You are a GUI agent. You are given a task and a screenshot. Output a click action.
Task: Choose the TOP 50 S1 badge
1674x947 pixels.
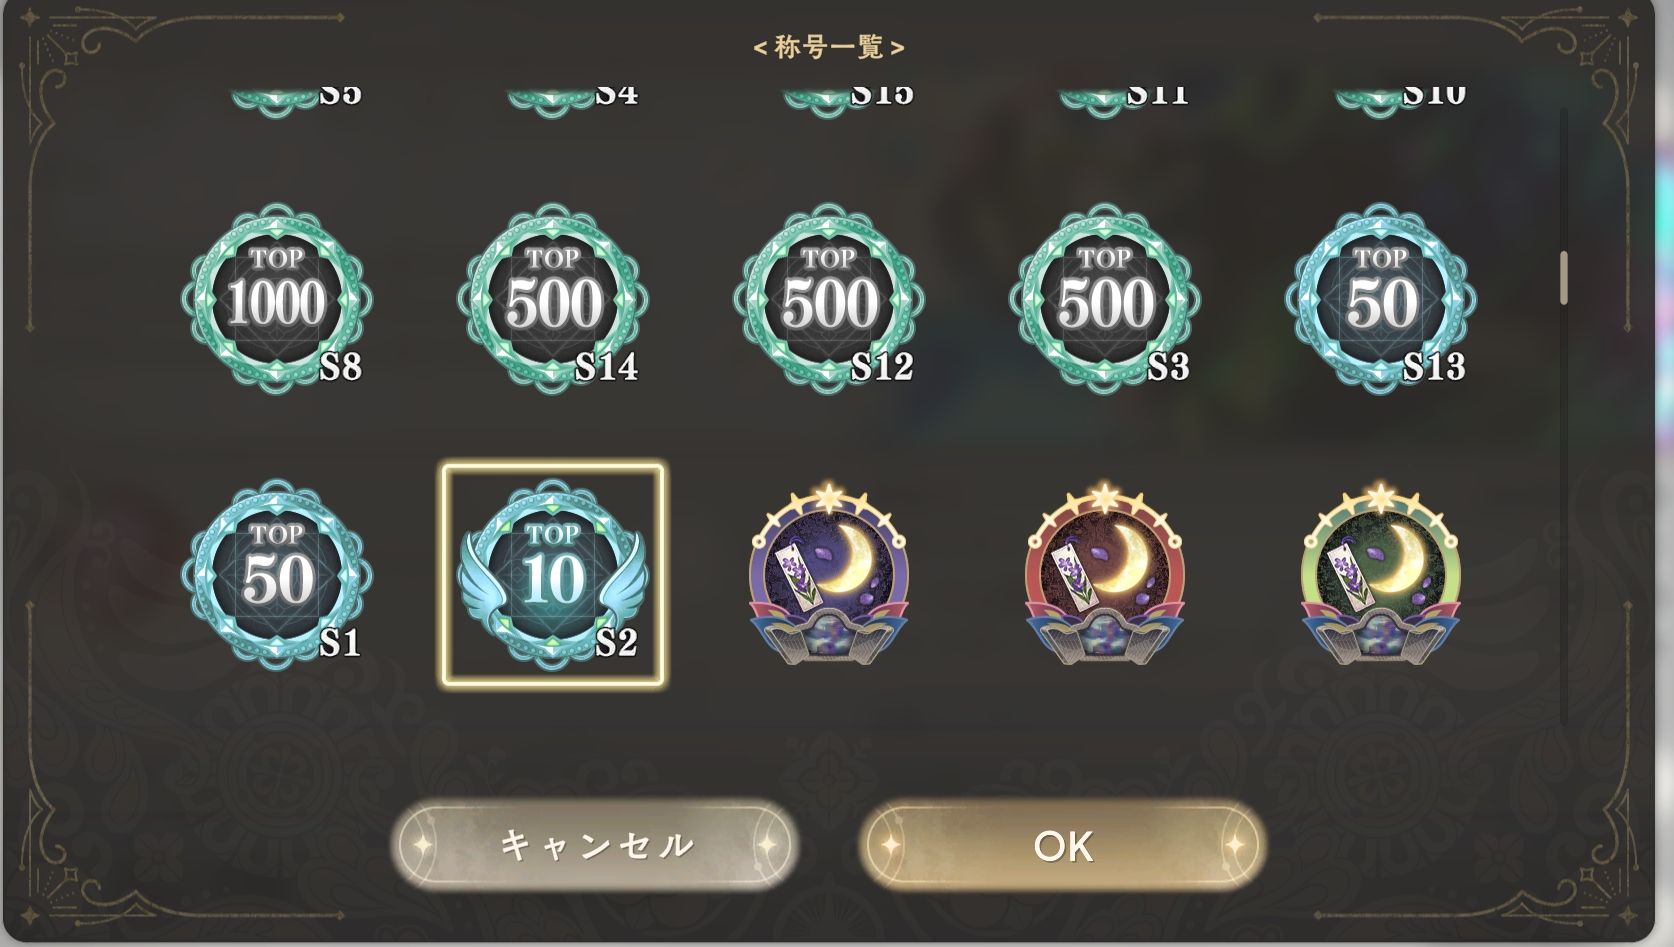click(x=277, y=574)
